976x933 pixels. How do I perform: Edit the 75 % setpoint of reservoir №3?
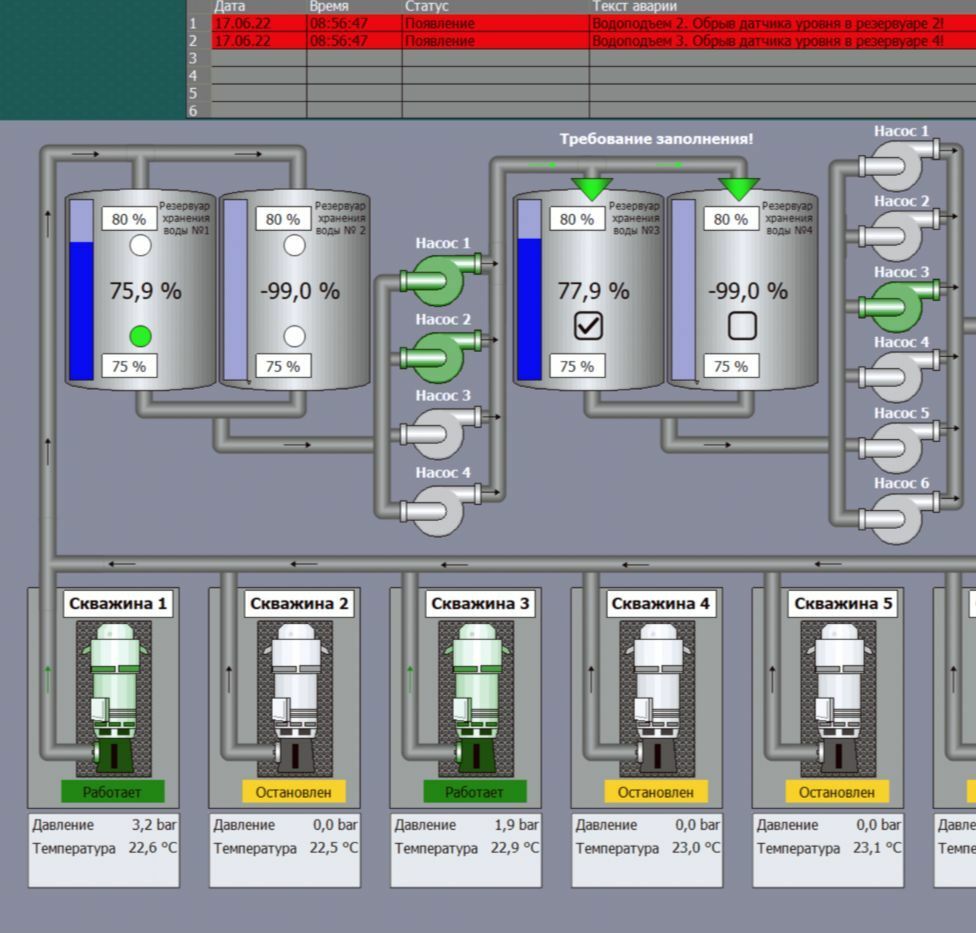click(578, 366)
